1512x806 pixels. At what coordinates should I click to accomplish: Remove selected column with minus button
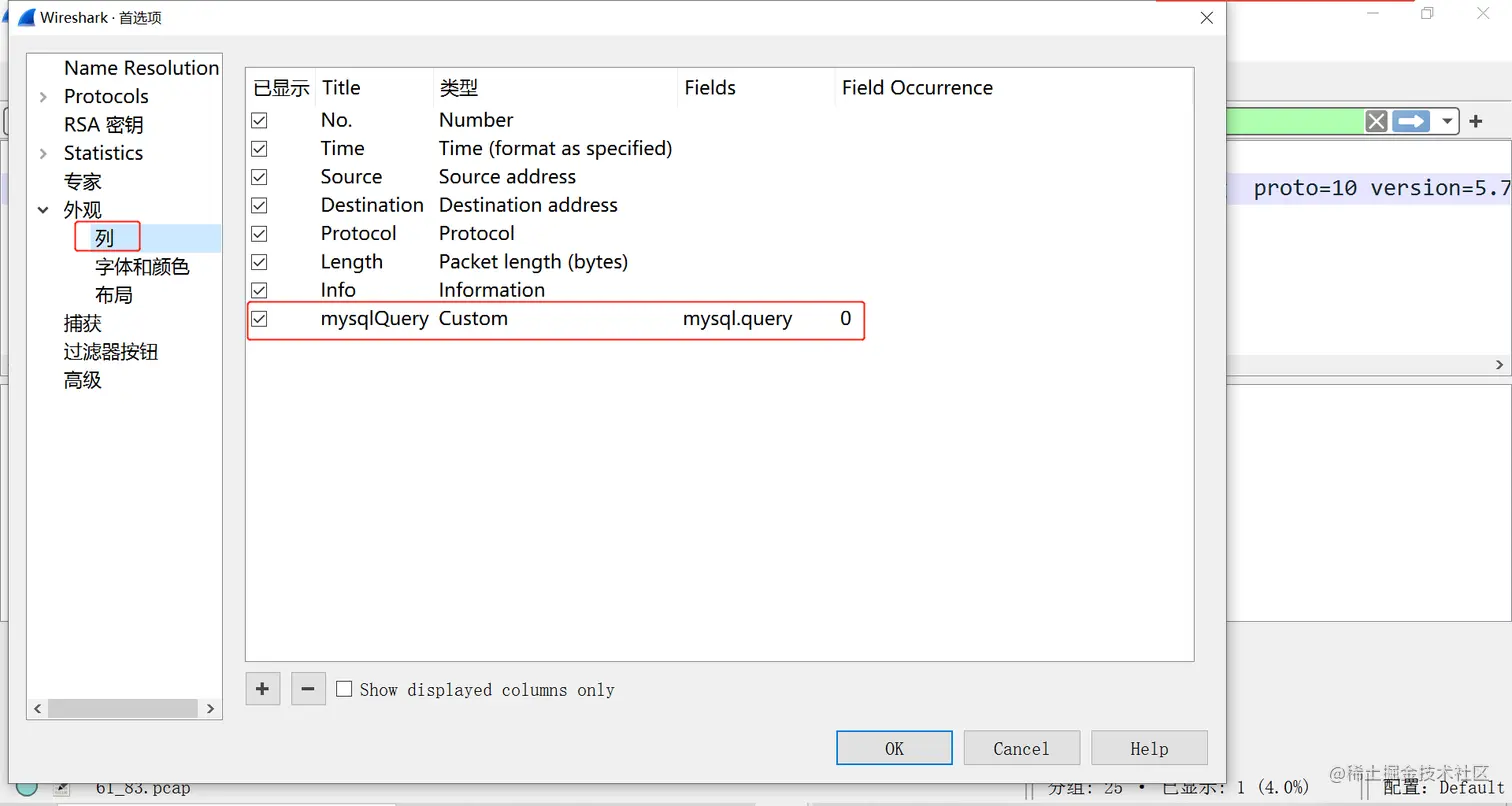308,689
